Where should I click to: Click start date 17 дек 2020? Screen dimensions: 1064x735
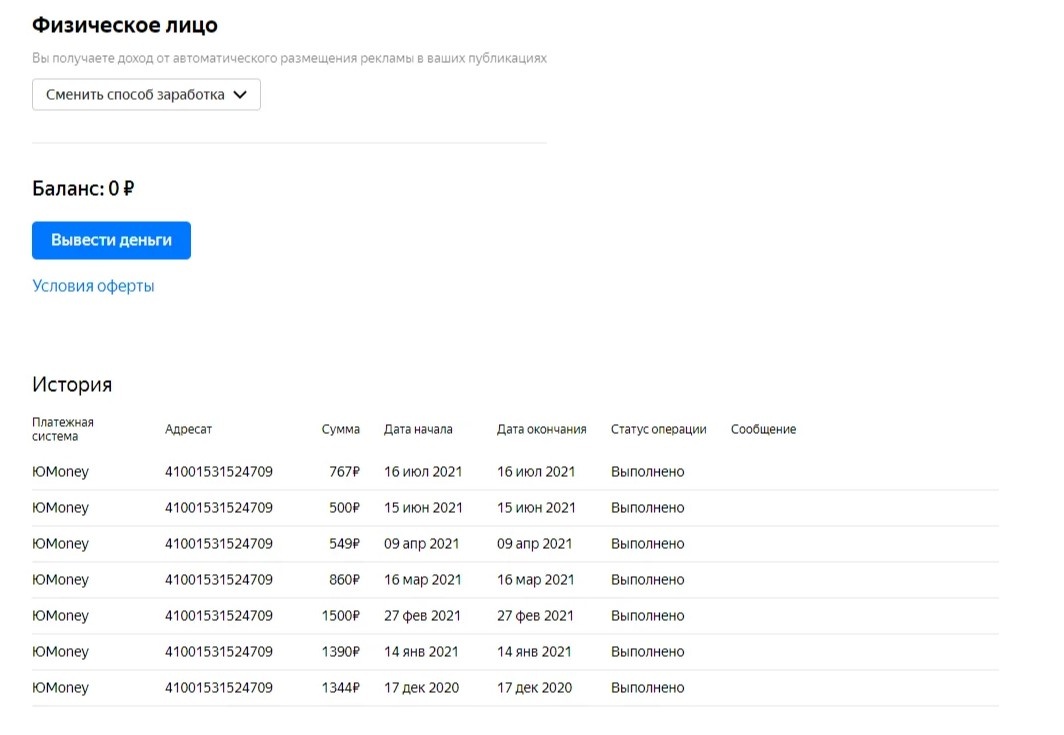[421, 687]
